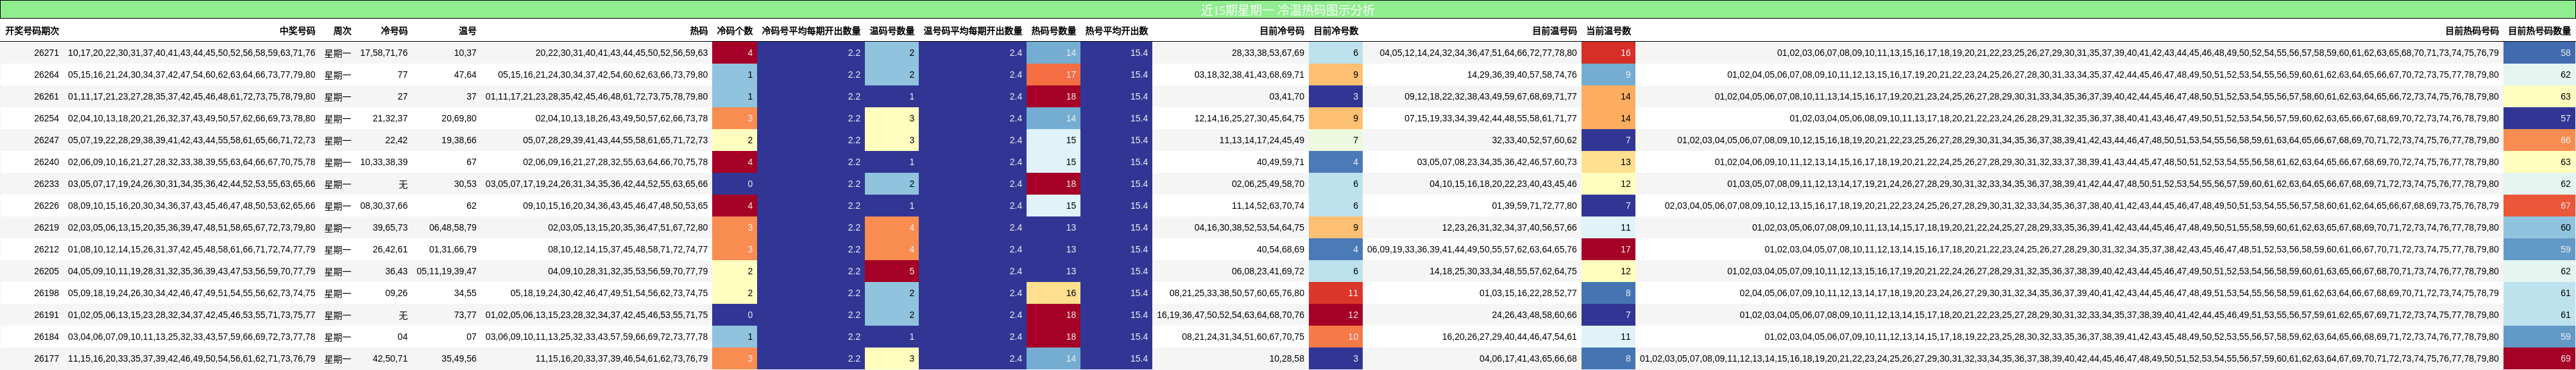Viewport: 2576px width, 370px height.
Task: Click the orange 热码号数量 cell showing 17 in row 26264
Action: pyautogui.click(x=1054, y=75)
